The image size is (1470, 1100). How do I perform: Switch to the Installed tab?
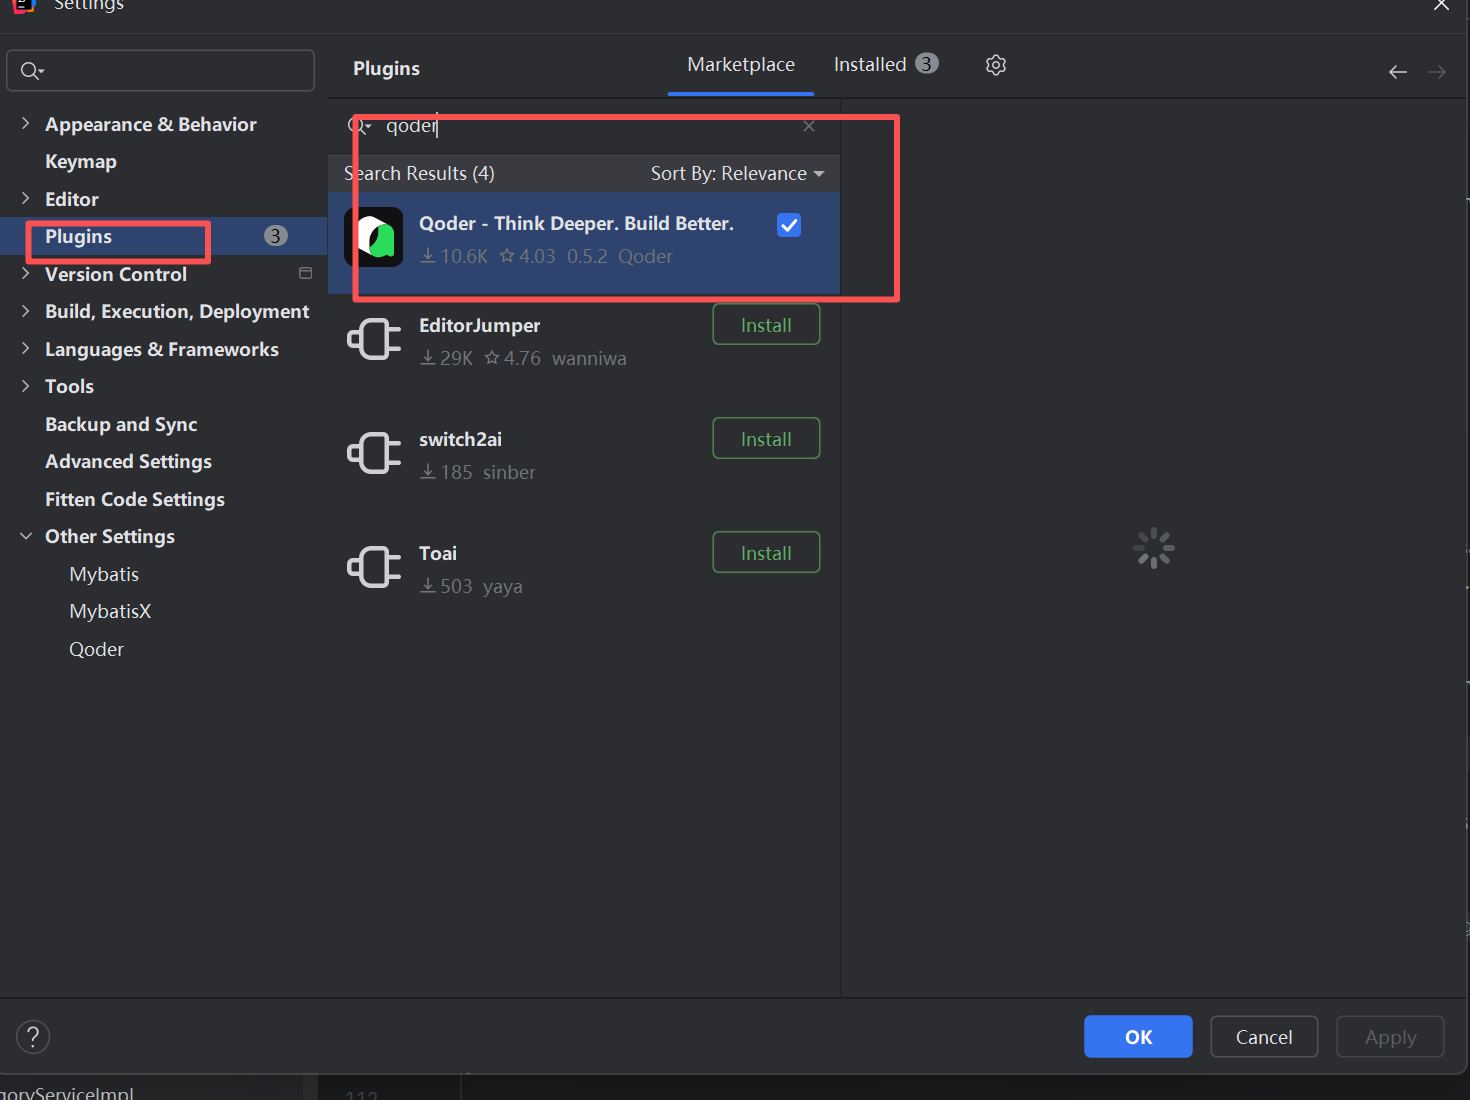(x=886, y=65)
